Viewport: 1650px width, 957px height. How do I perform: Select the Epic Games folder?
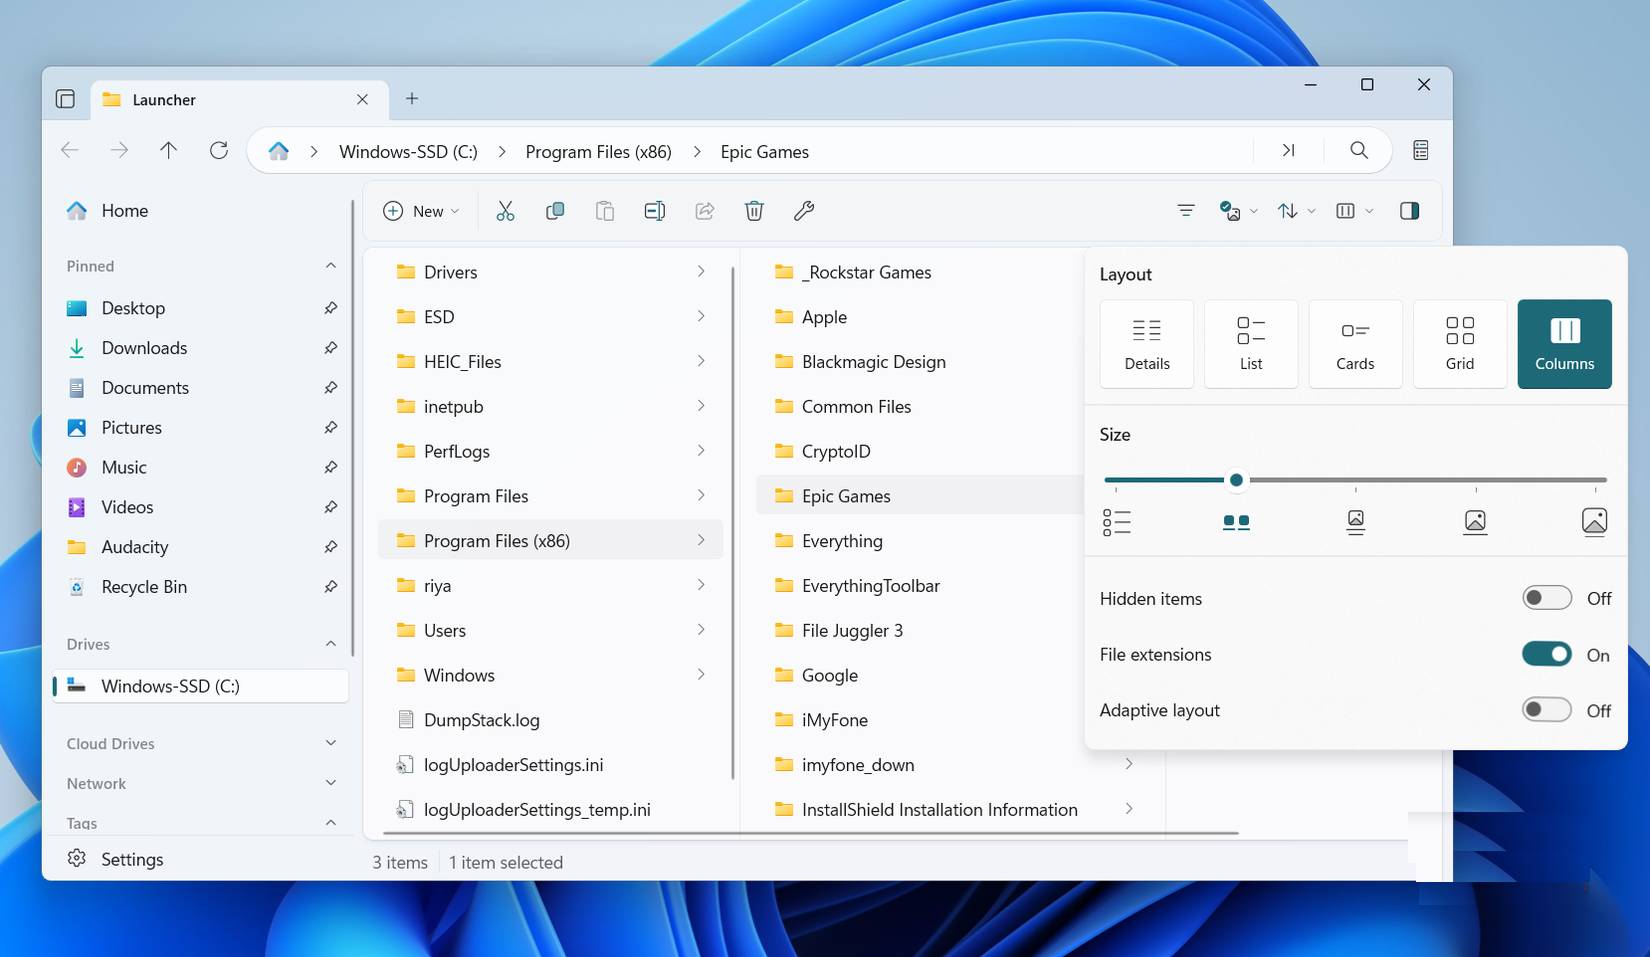pos(846,495)
